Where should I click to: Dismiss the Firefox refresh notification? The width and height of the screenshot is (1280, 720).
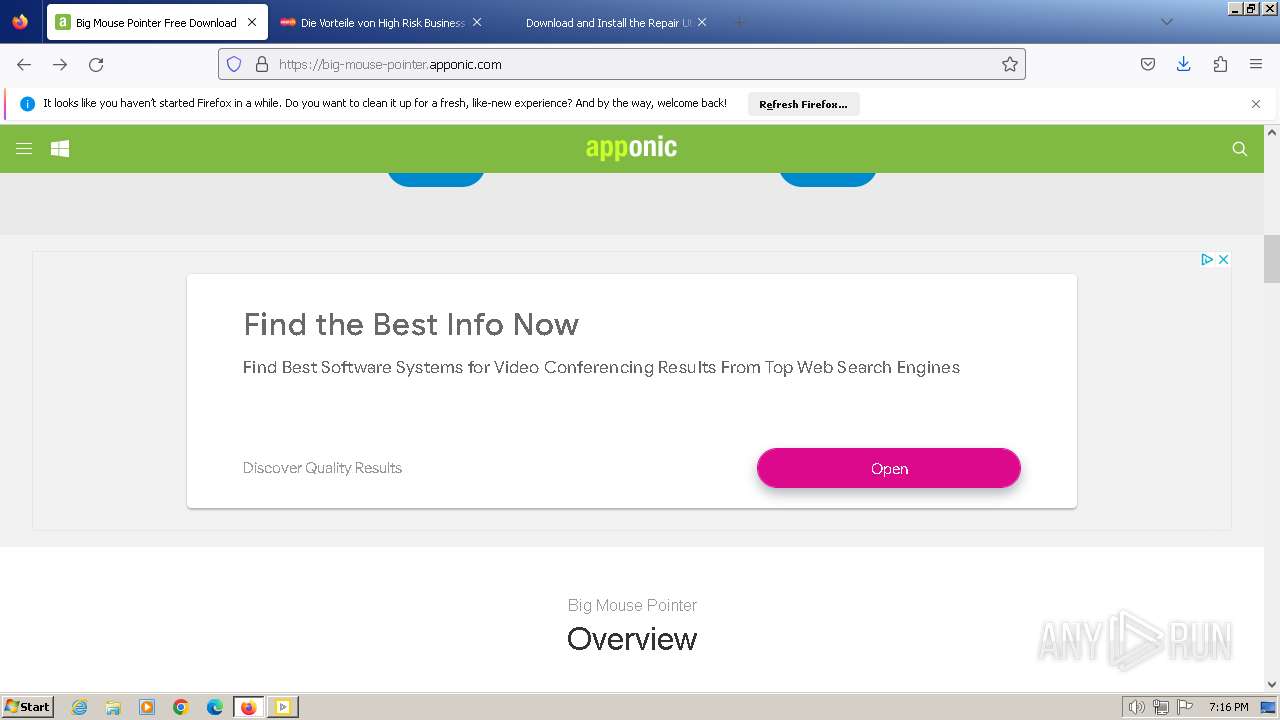tap(1256, 104)
